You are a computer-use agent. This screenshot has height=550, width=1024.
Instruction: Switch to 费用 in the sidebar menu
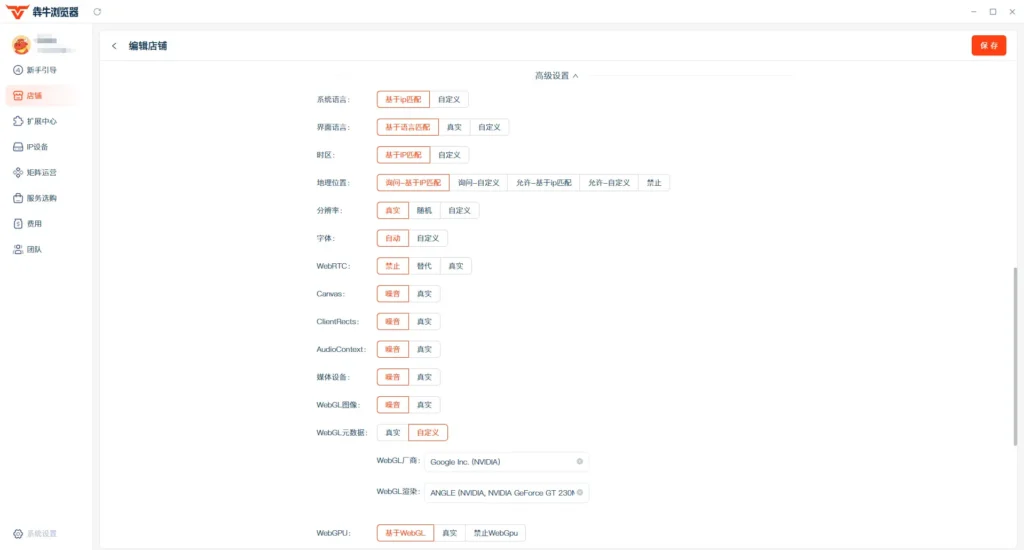[28, 223]
